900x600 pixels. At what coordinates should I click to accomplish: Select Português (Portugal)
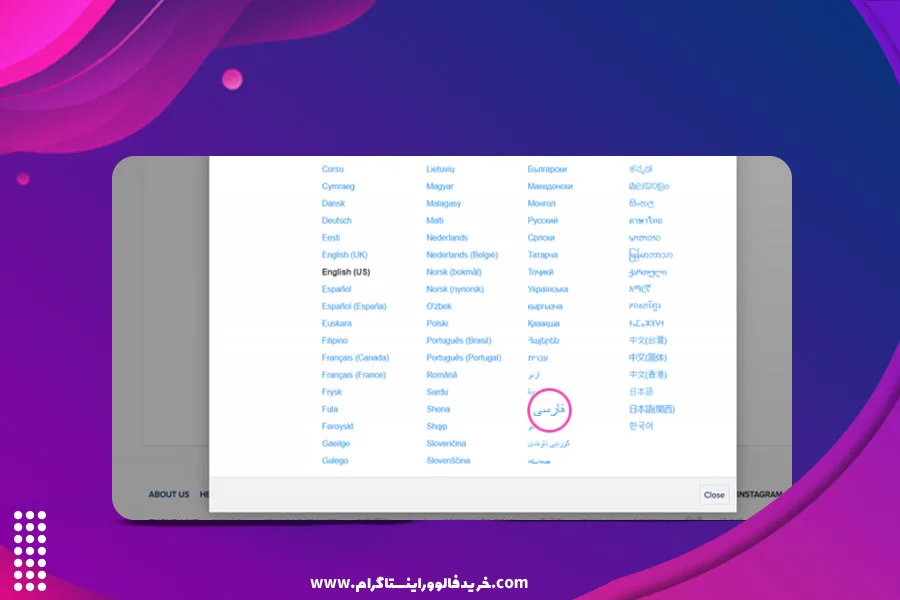(464, 358)
